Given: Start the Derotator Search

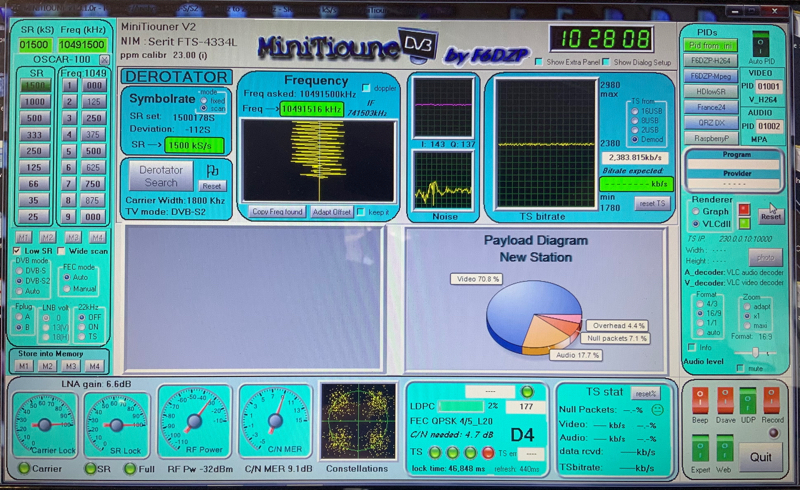Looking at the screenshot, I should [161, 176].
